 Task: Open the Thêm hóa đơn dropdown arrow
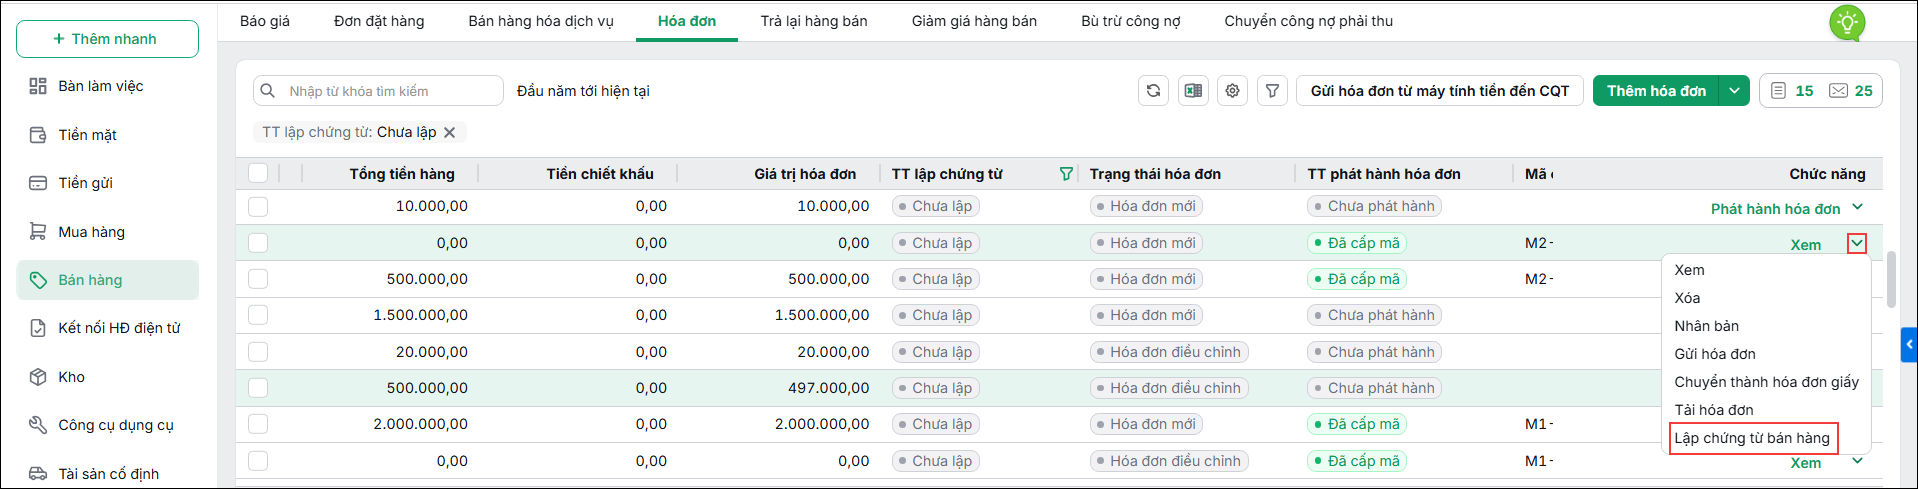[x=1735, y=91]
